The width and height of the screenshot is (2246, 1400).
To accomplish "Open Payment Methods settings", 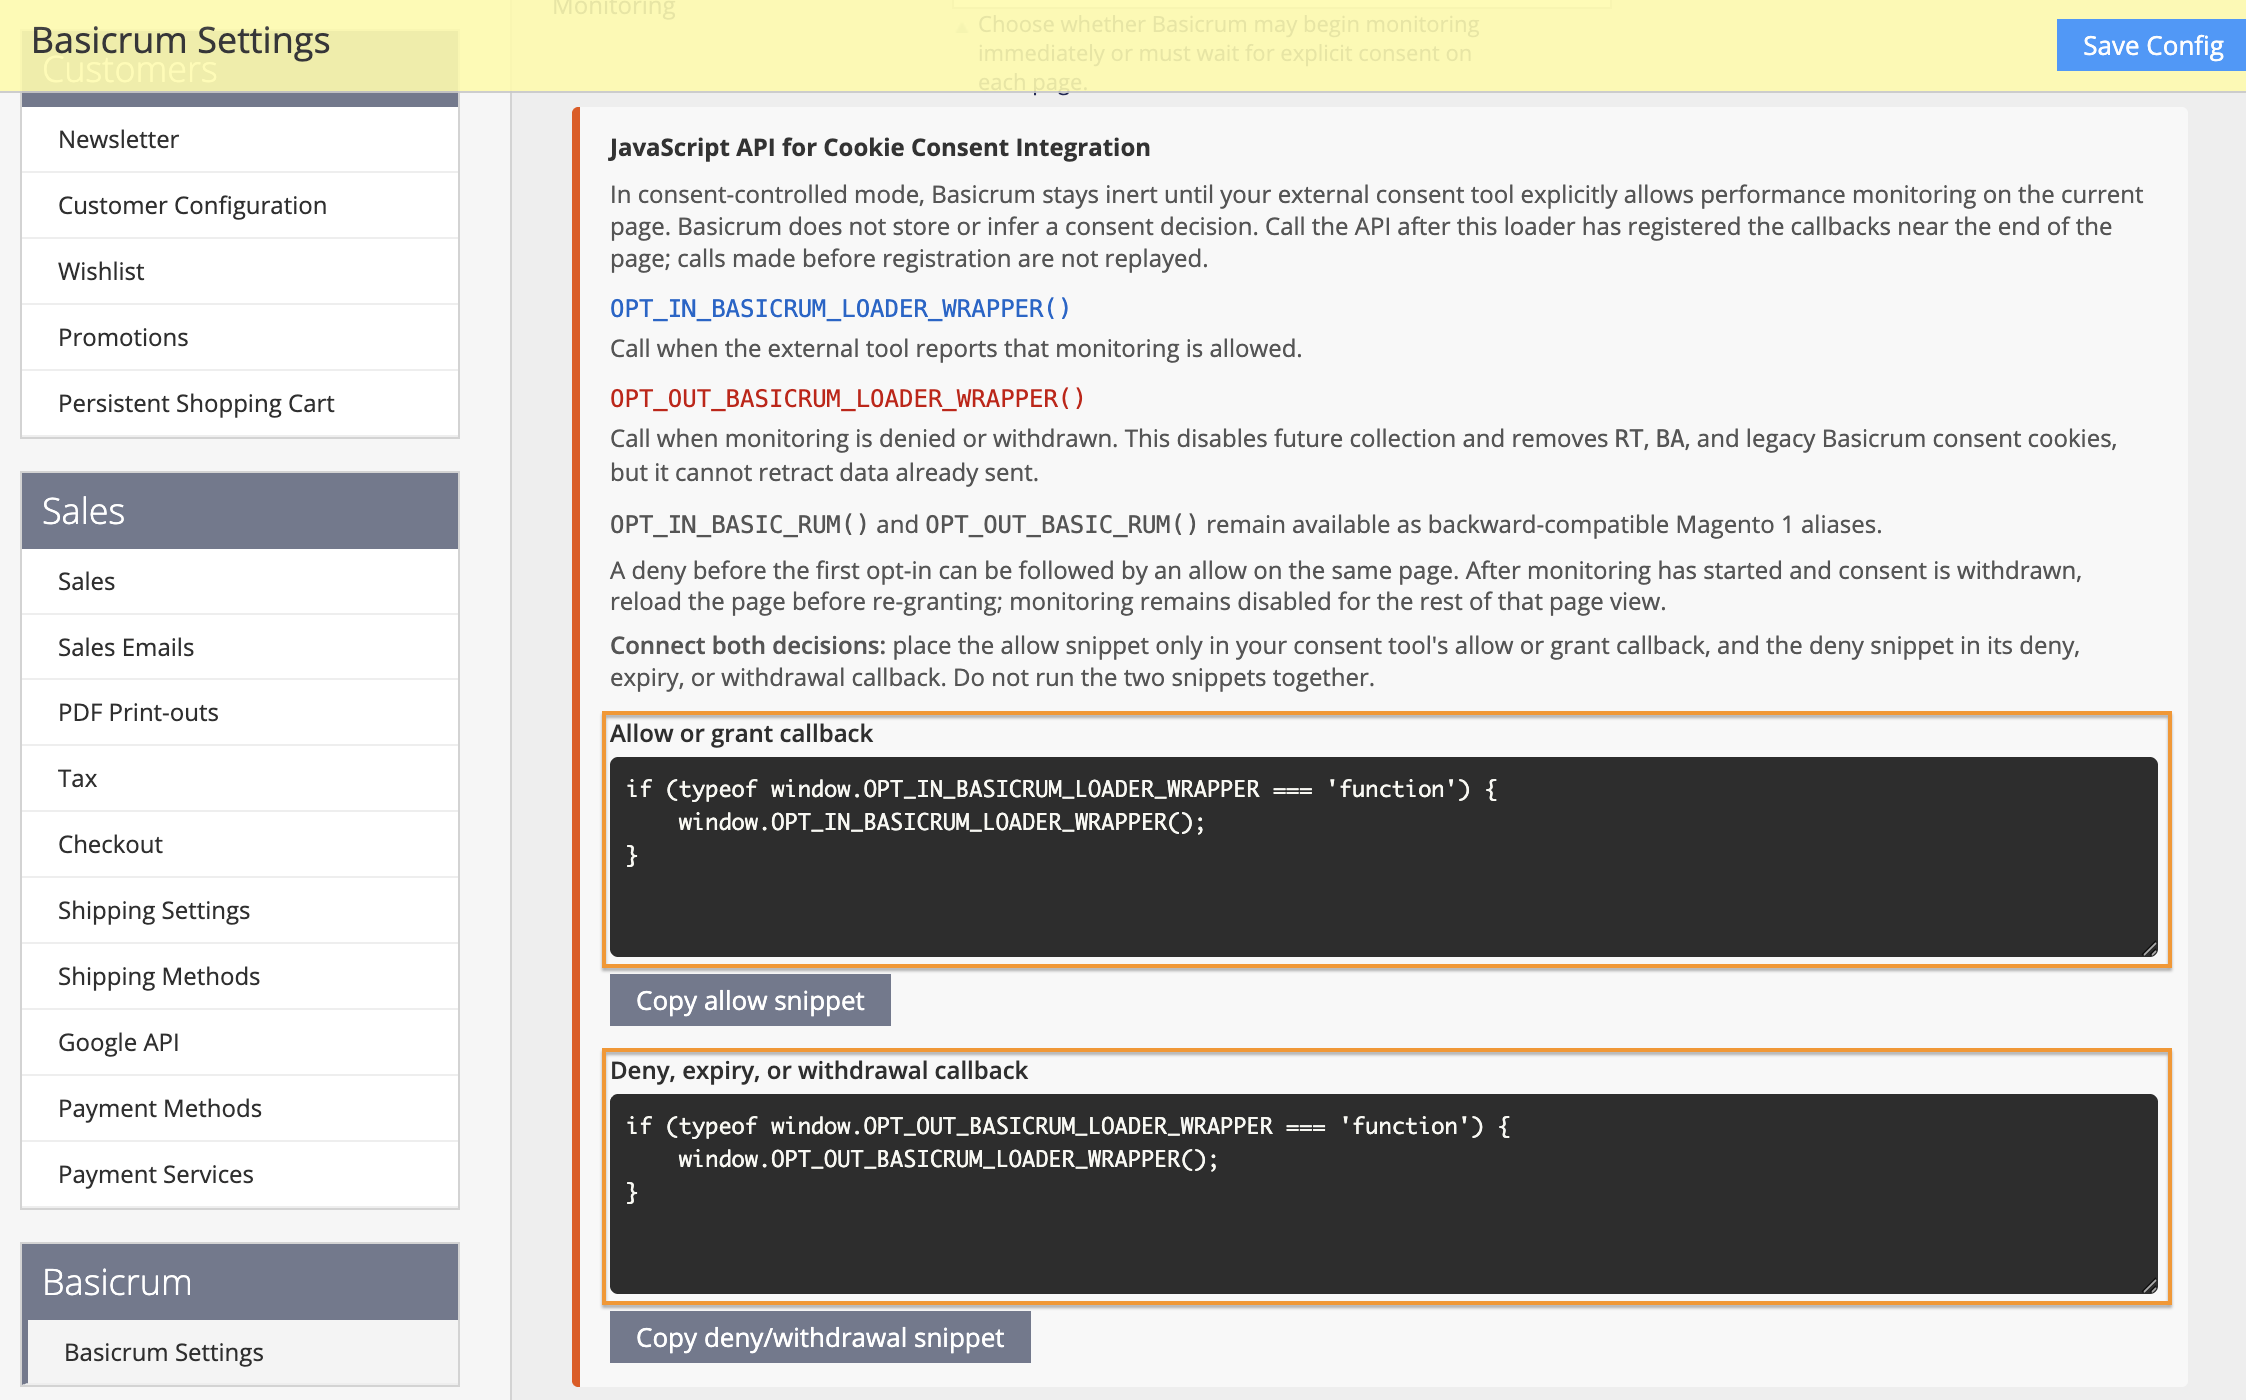I will coord(240,1108).
